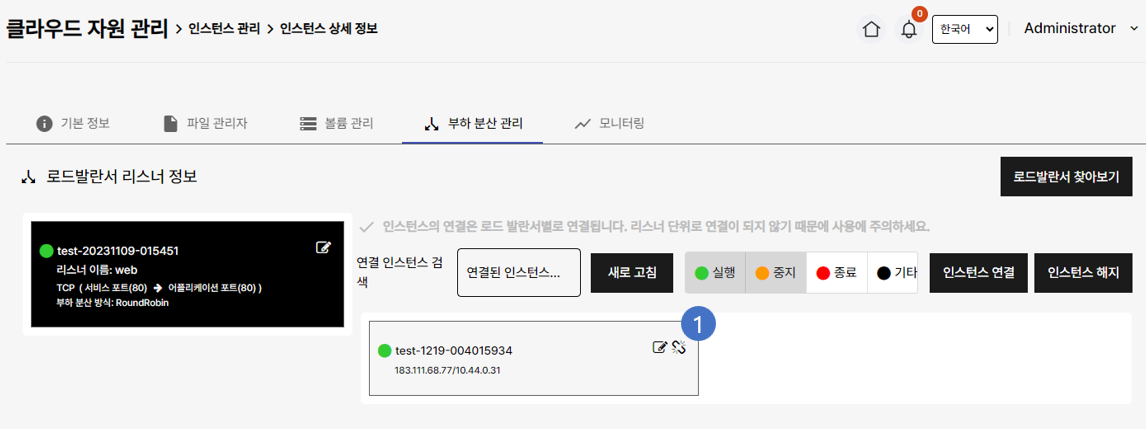
Task: Click green status dot of test-1219-004015934
Action: (385, 351)
